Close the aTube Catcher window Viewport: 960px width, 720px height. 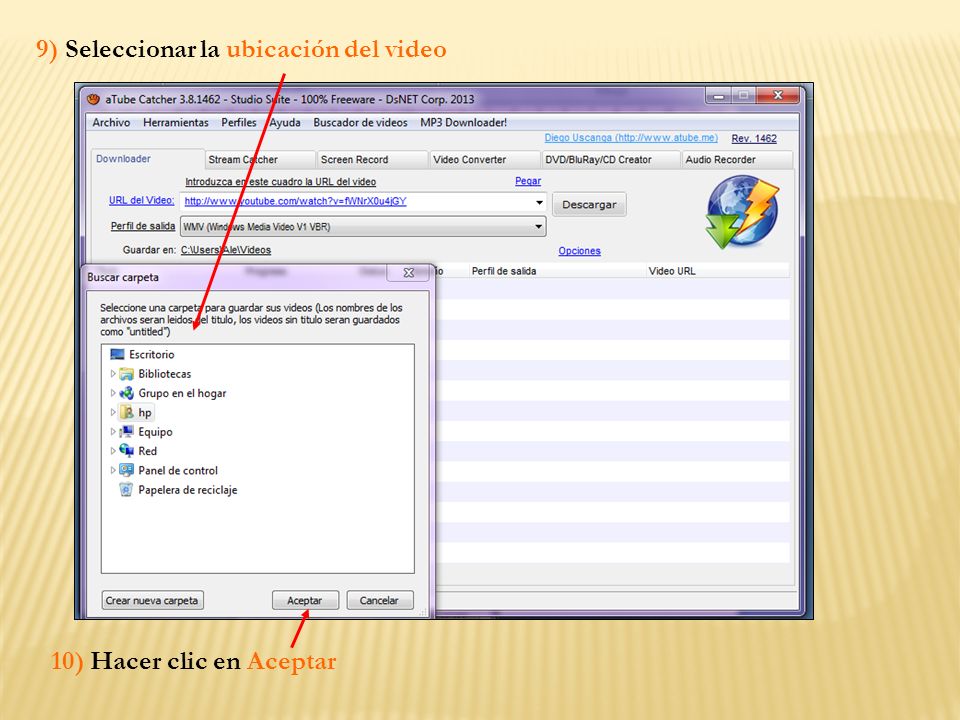(778, 96)
